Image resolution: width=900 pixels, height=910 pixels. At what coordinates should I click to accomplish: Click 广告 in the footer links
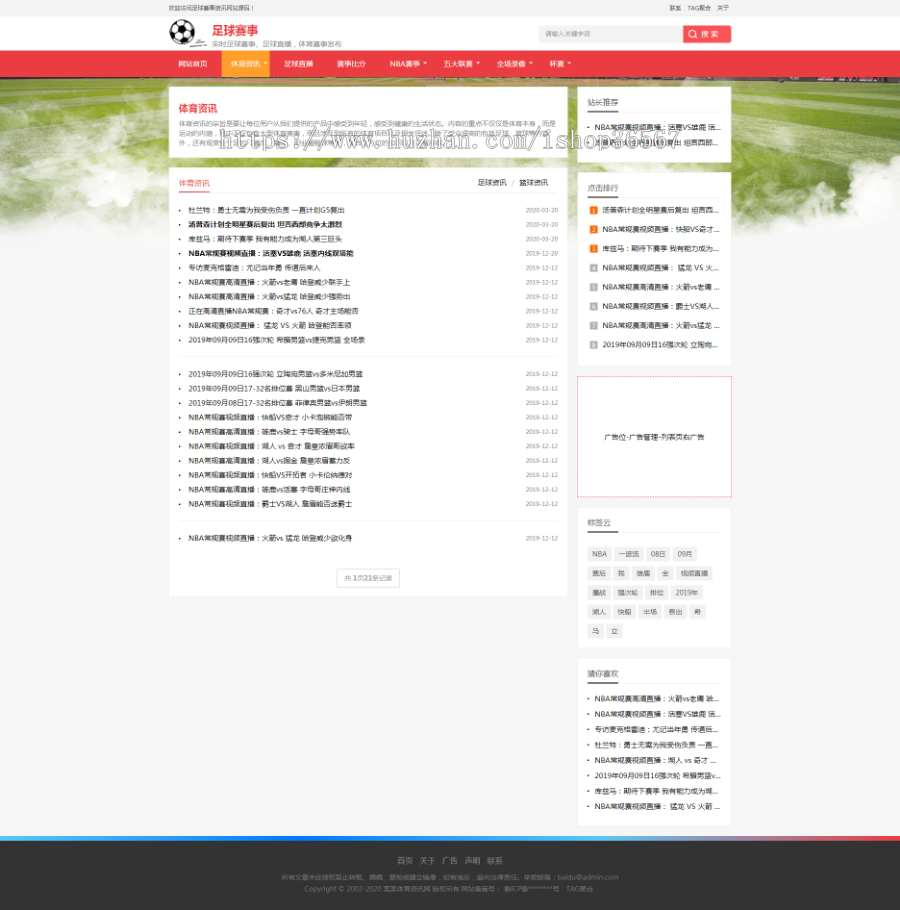(450, 861)
